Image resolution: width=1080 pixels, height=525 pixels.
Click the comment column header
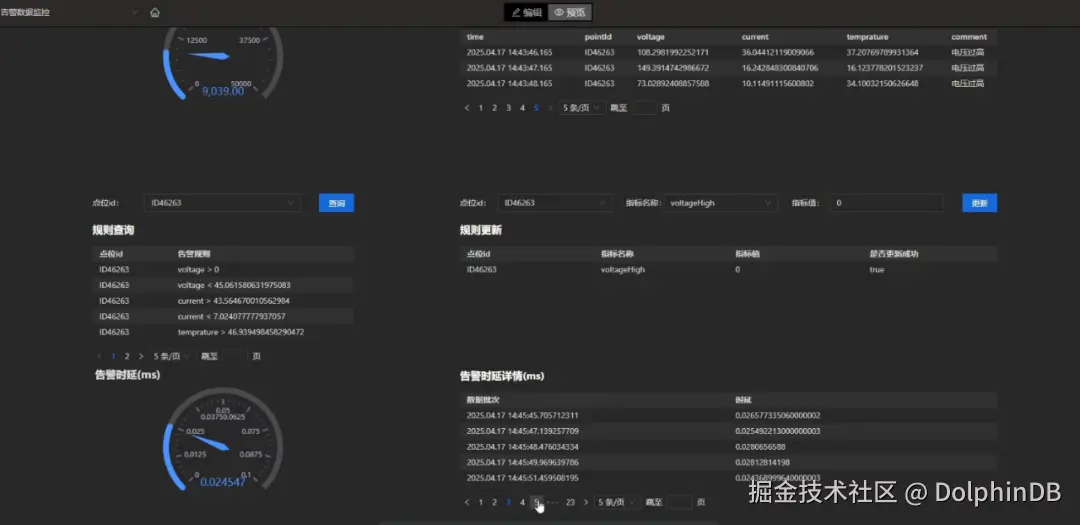point(968,37)
